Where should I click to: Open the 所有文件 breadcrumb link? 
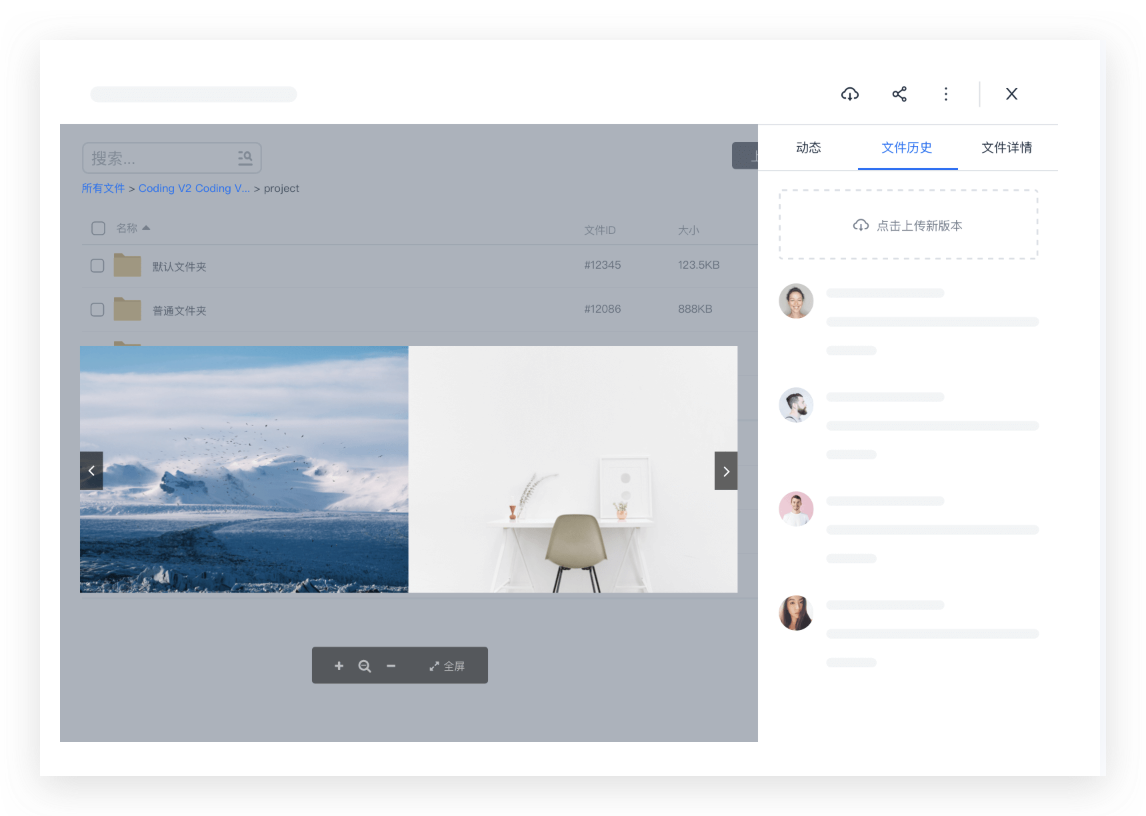click(x=103, y=188)
